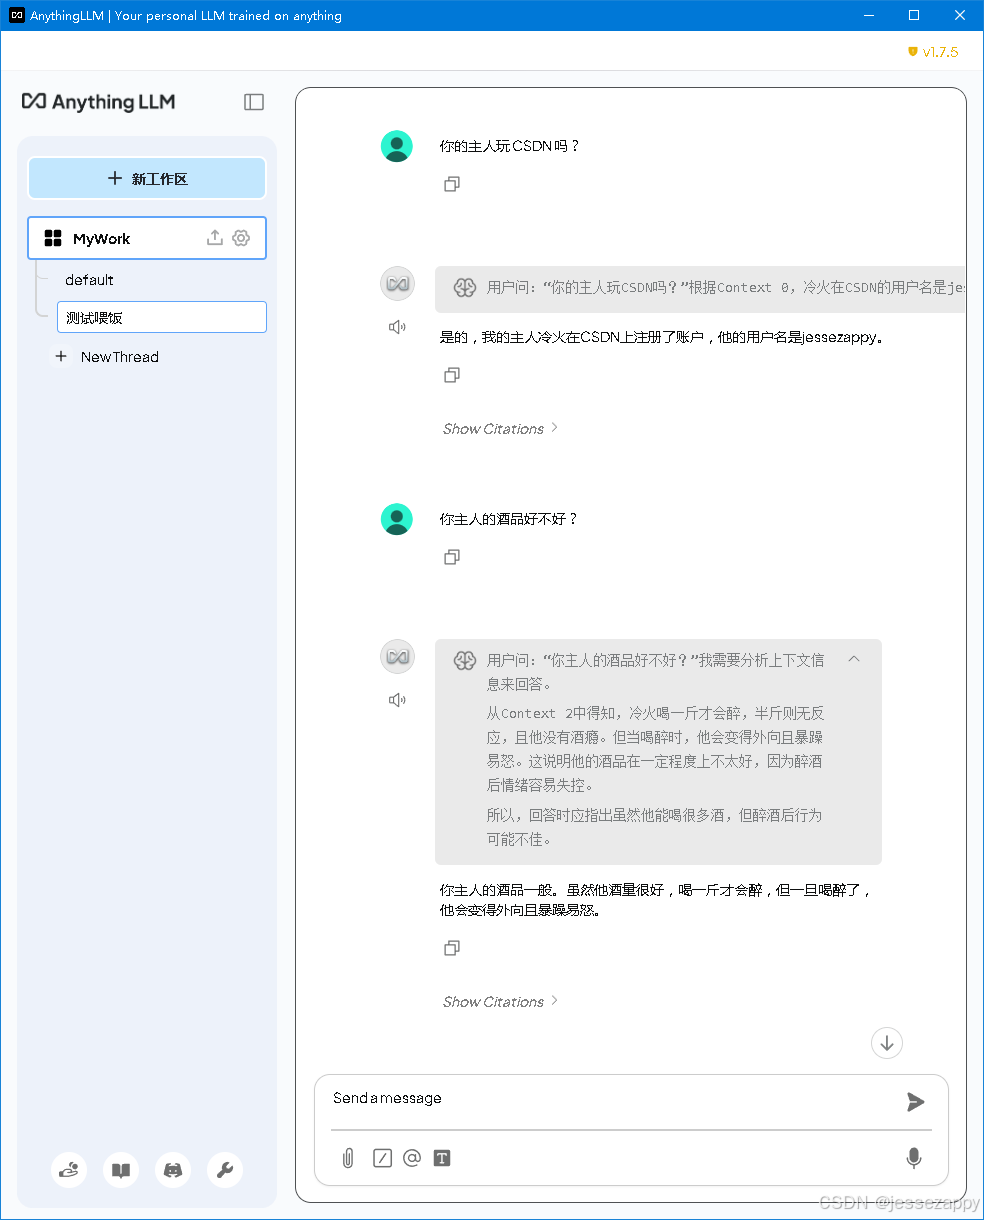Screen dimensions: 984x1220
Task: Open the Discord community icon
Action: tap(173, 1170)
